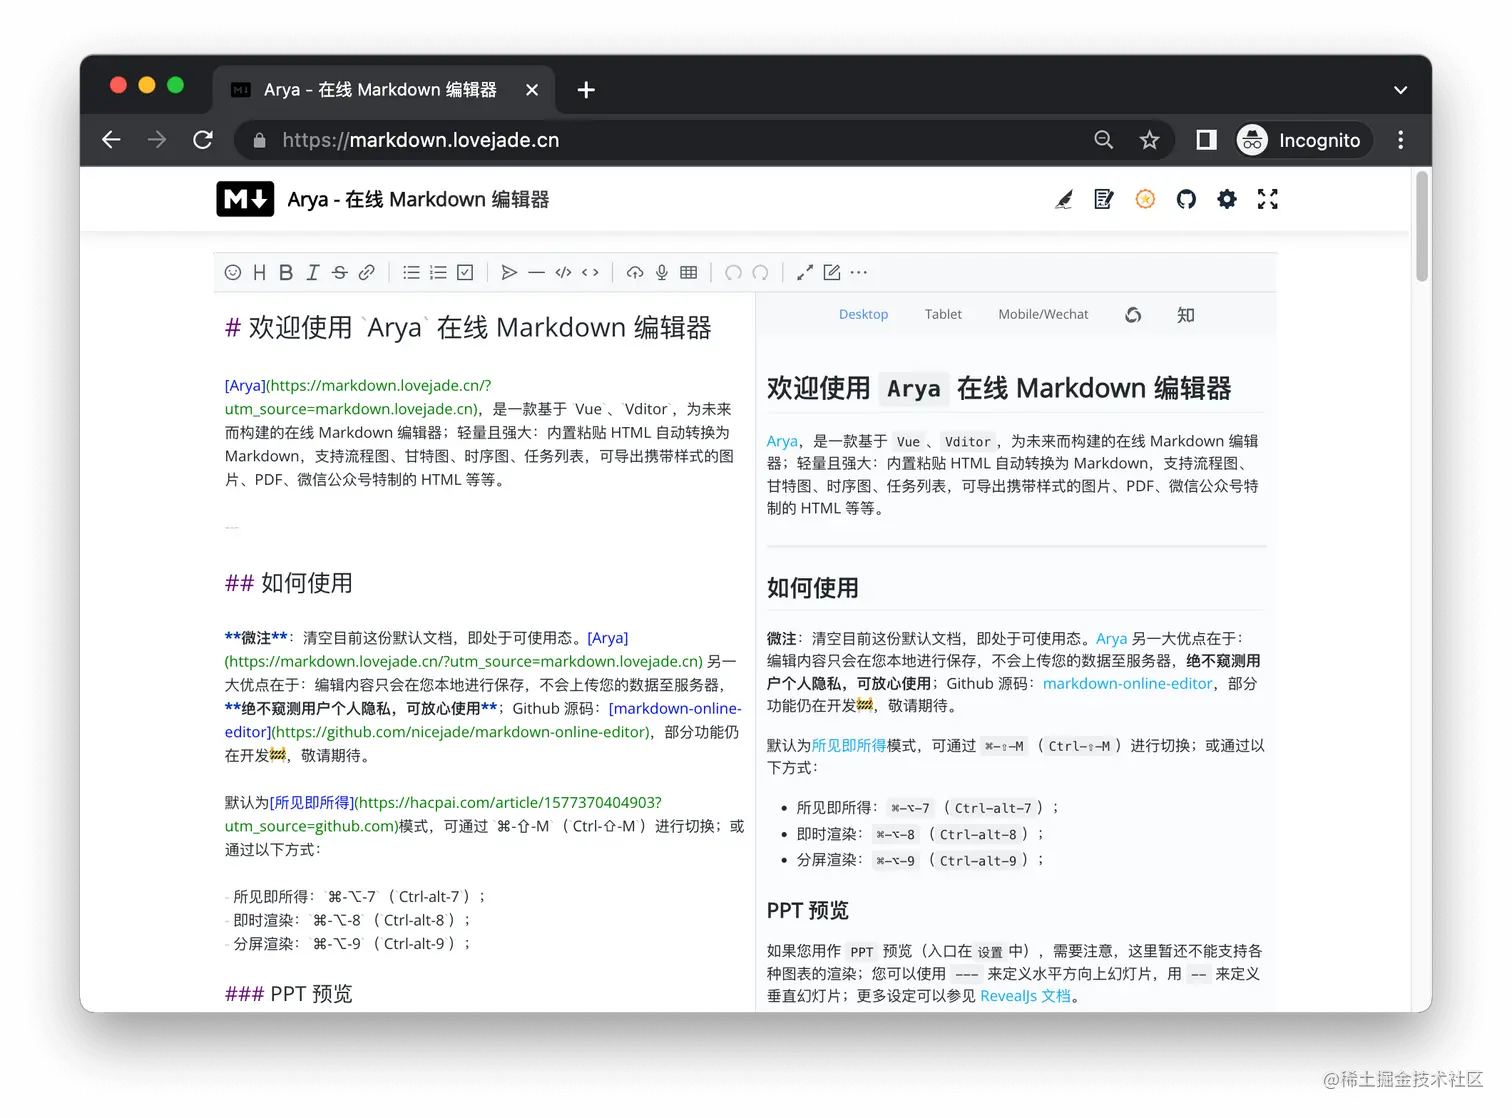Apply italic formatting
The height and width of the screenshot is (1118, 1512).
[313, 272]
